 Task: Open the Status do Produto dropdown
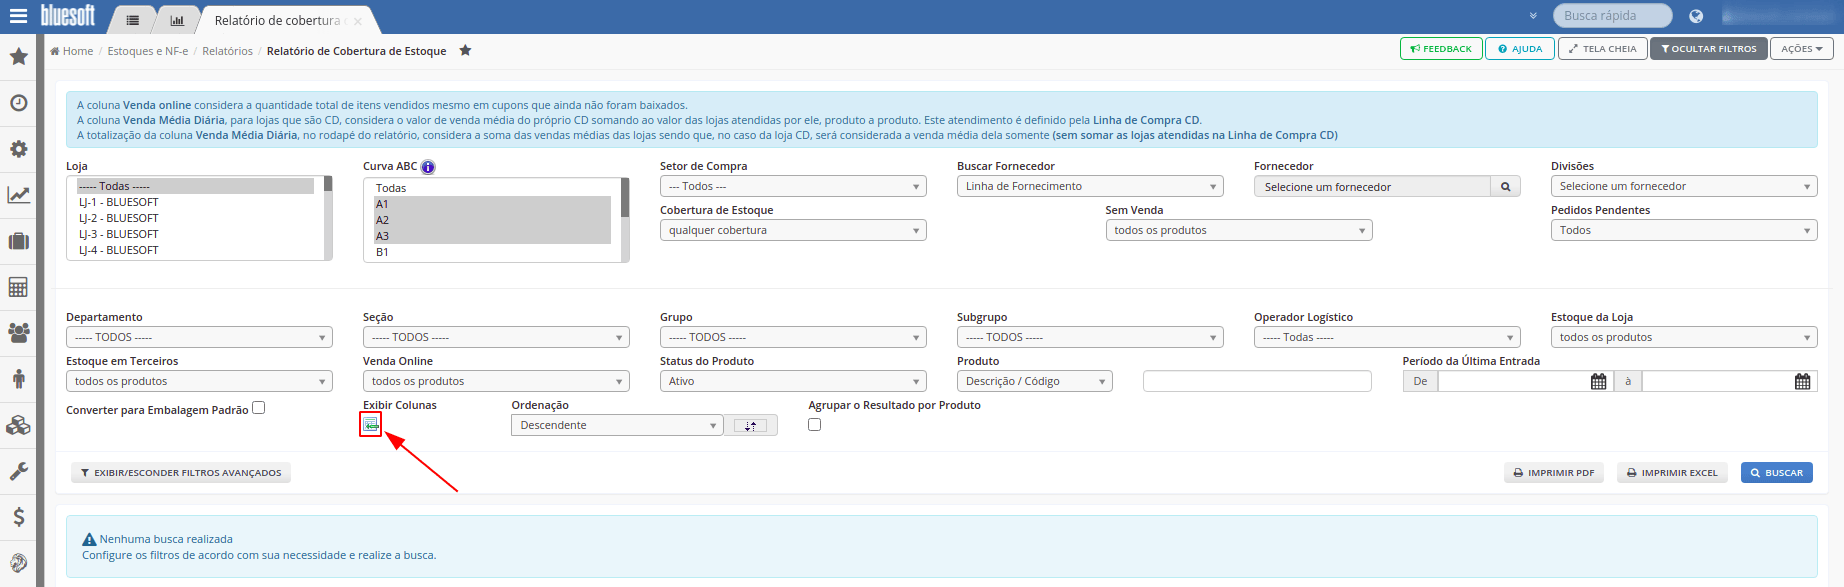[793, 381]
